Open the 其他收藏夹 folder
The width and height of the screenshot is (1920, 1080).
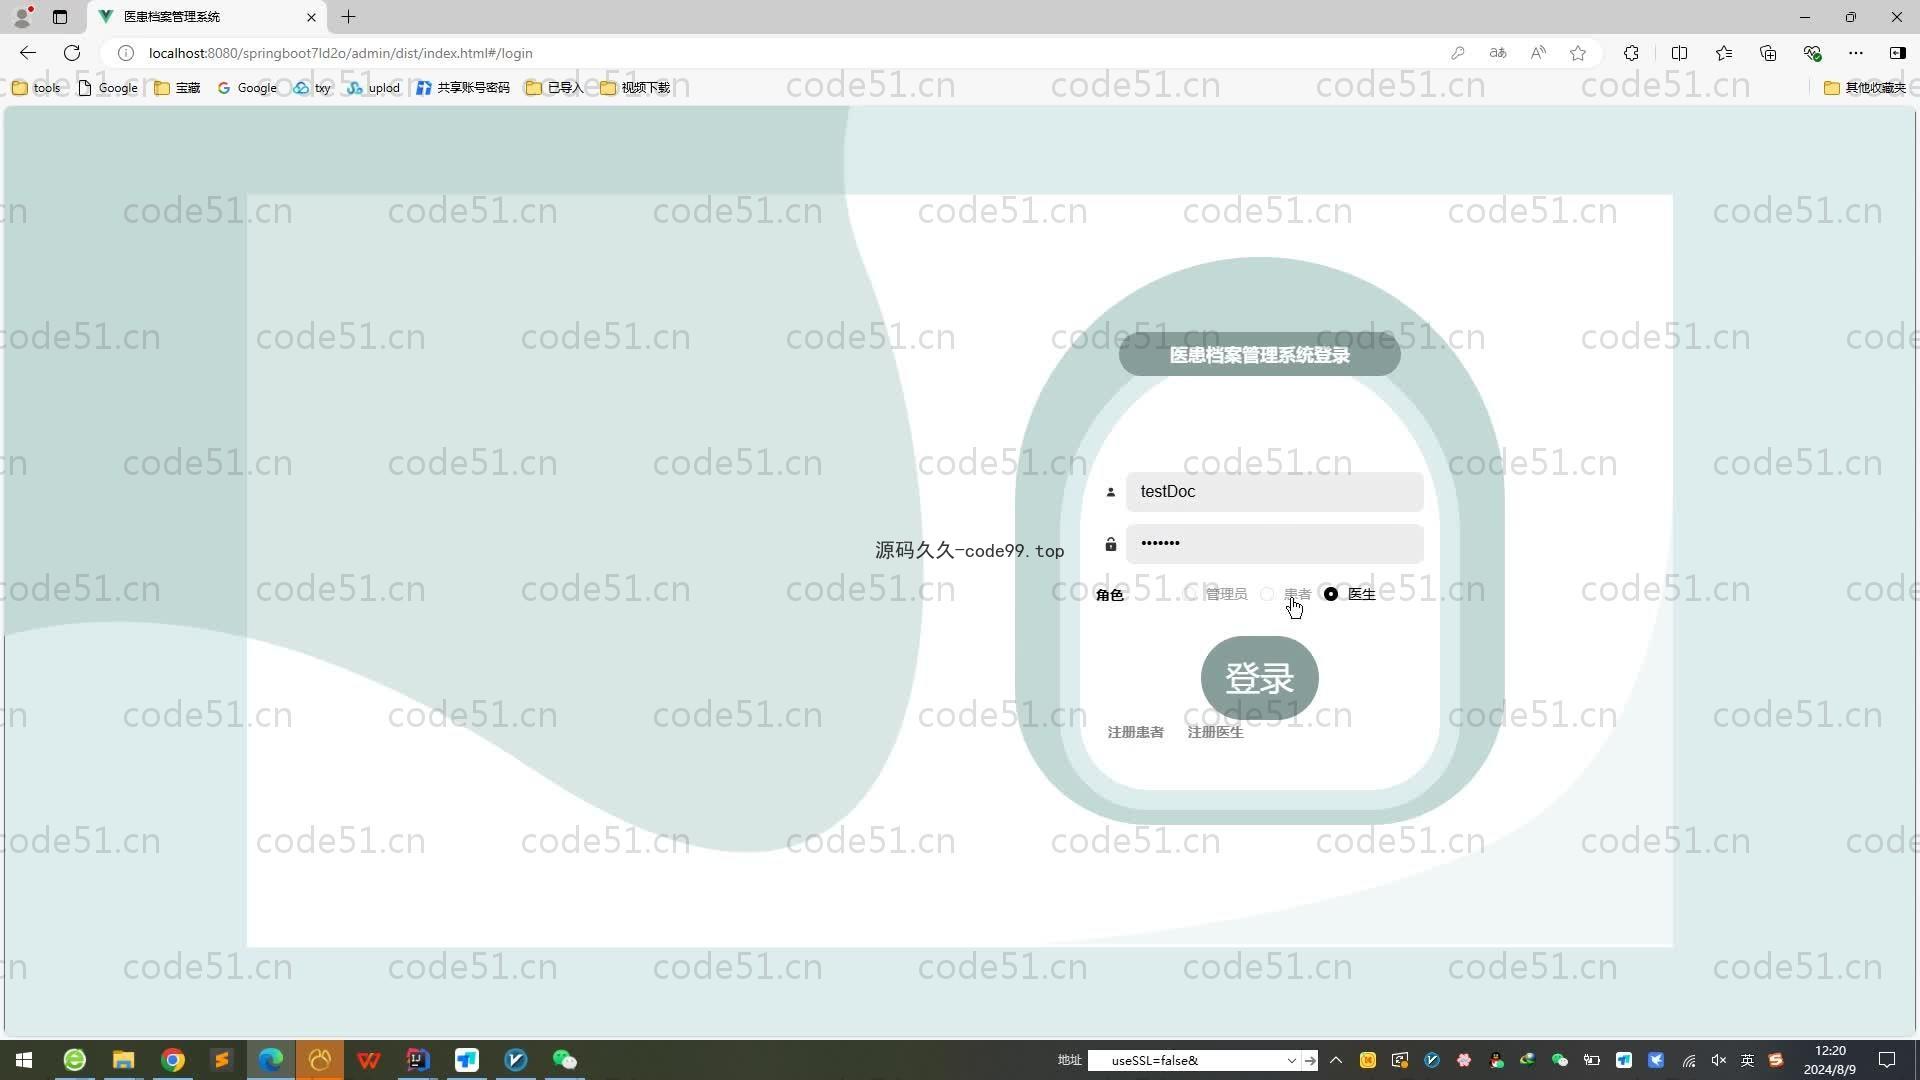click(x=1865, y=88)
